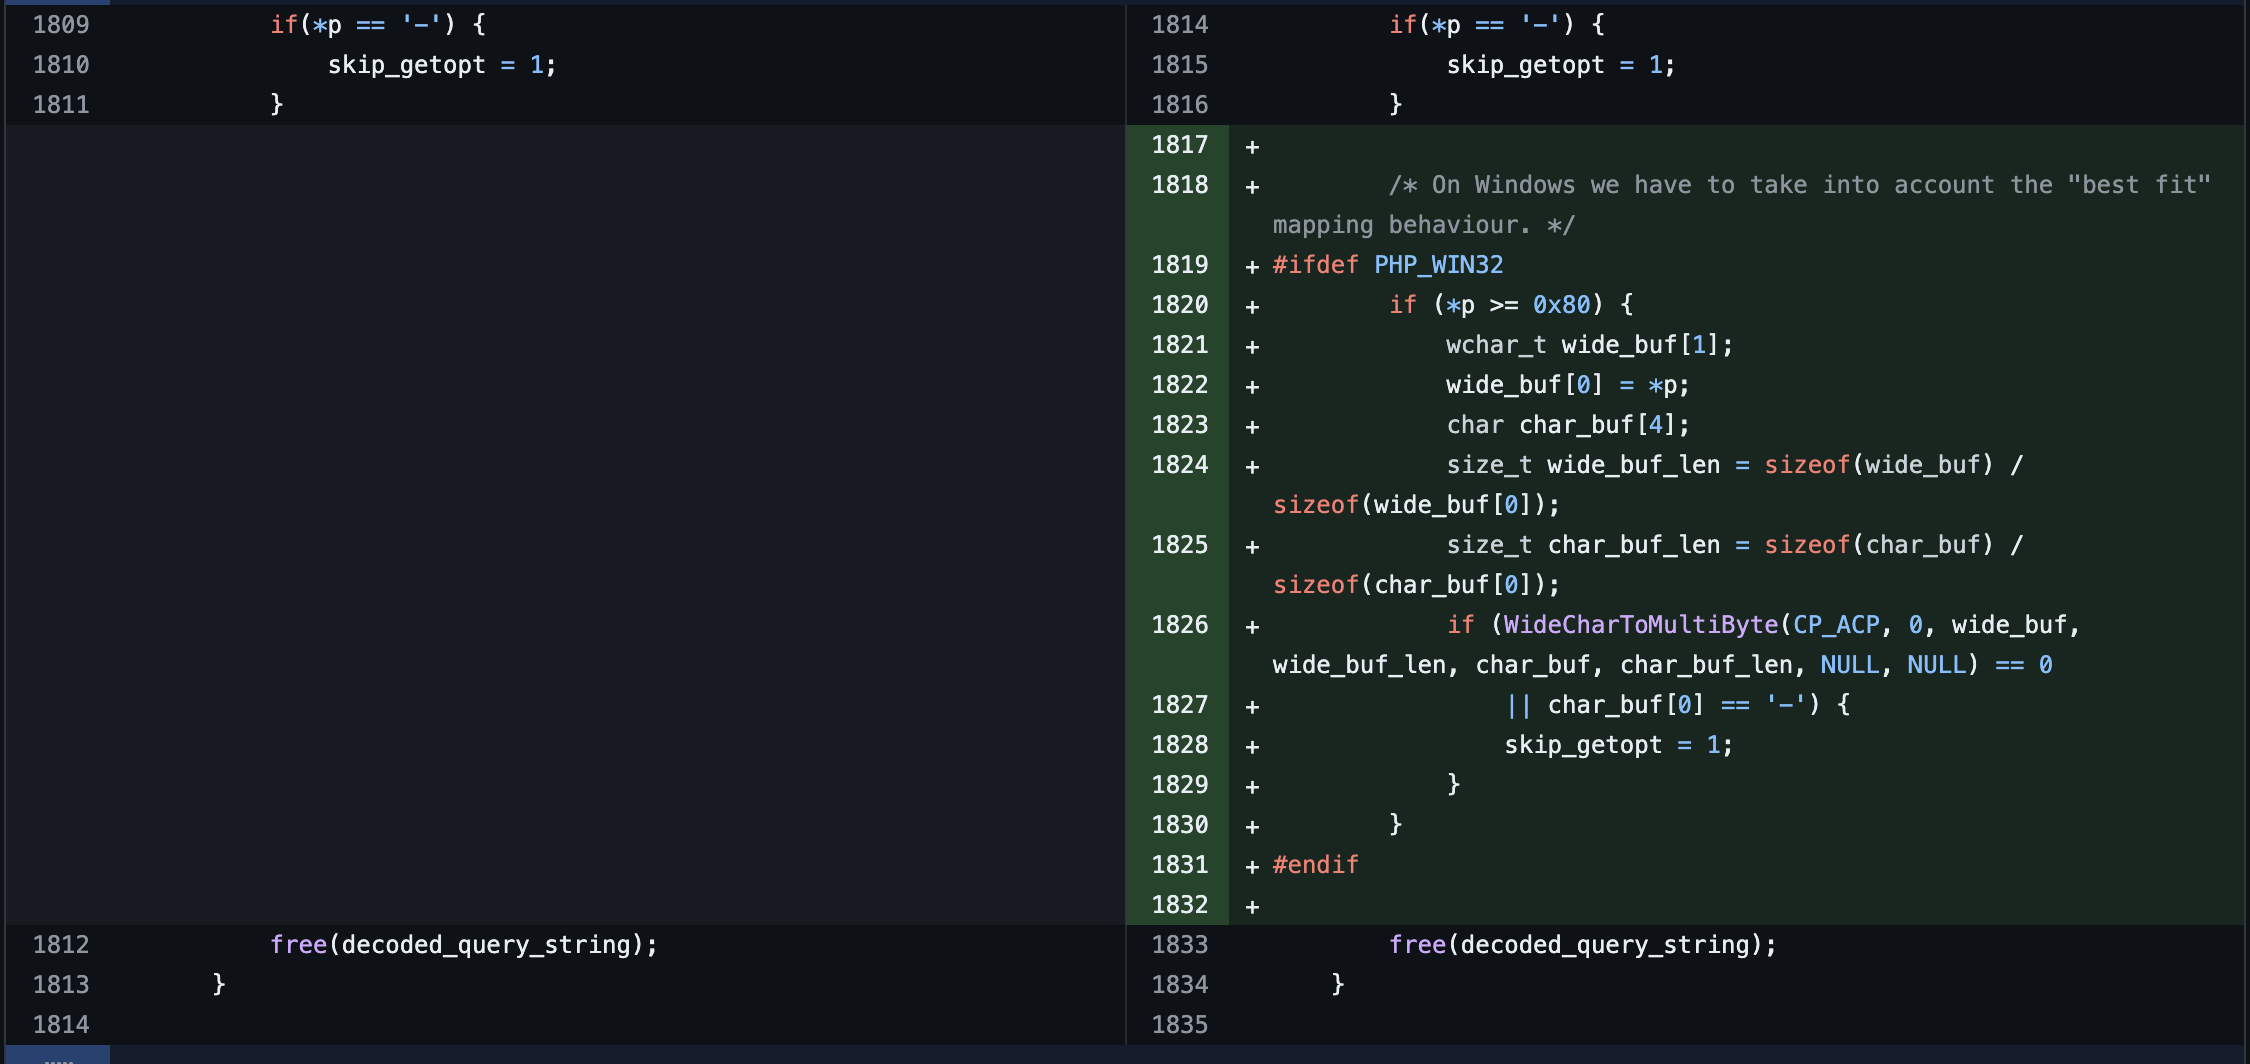Click 'if(*p == '-')' in left pane
The width and height of the screenshot is (2250, 1064).
coord(363,25)
